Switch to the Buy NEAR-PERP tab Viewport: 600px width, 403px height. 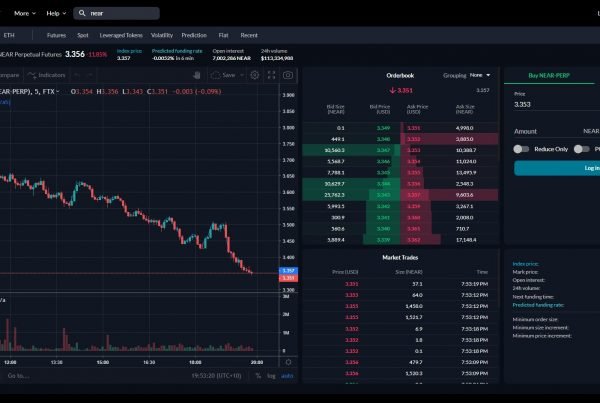[x=549, y=75]
